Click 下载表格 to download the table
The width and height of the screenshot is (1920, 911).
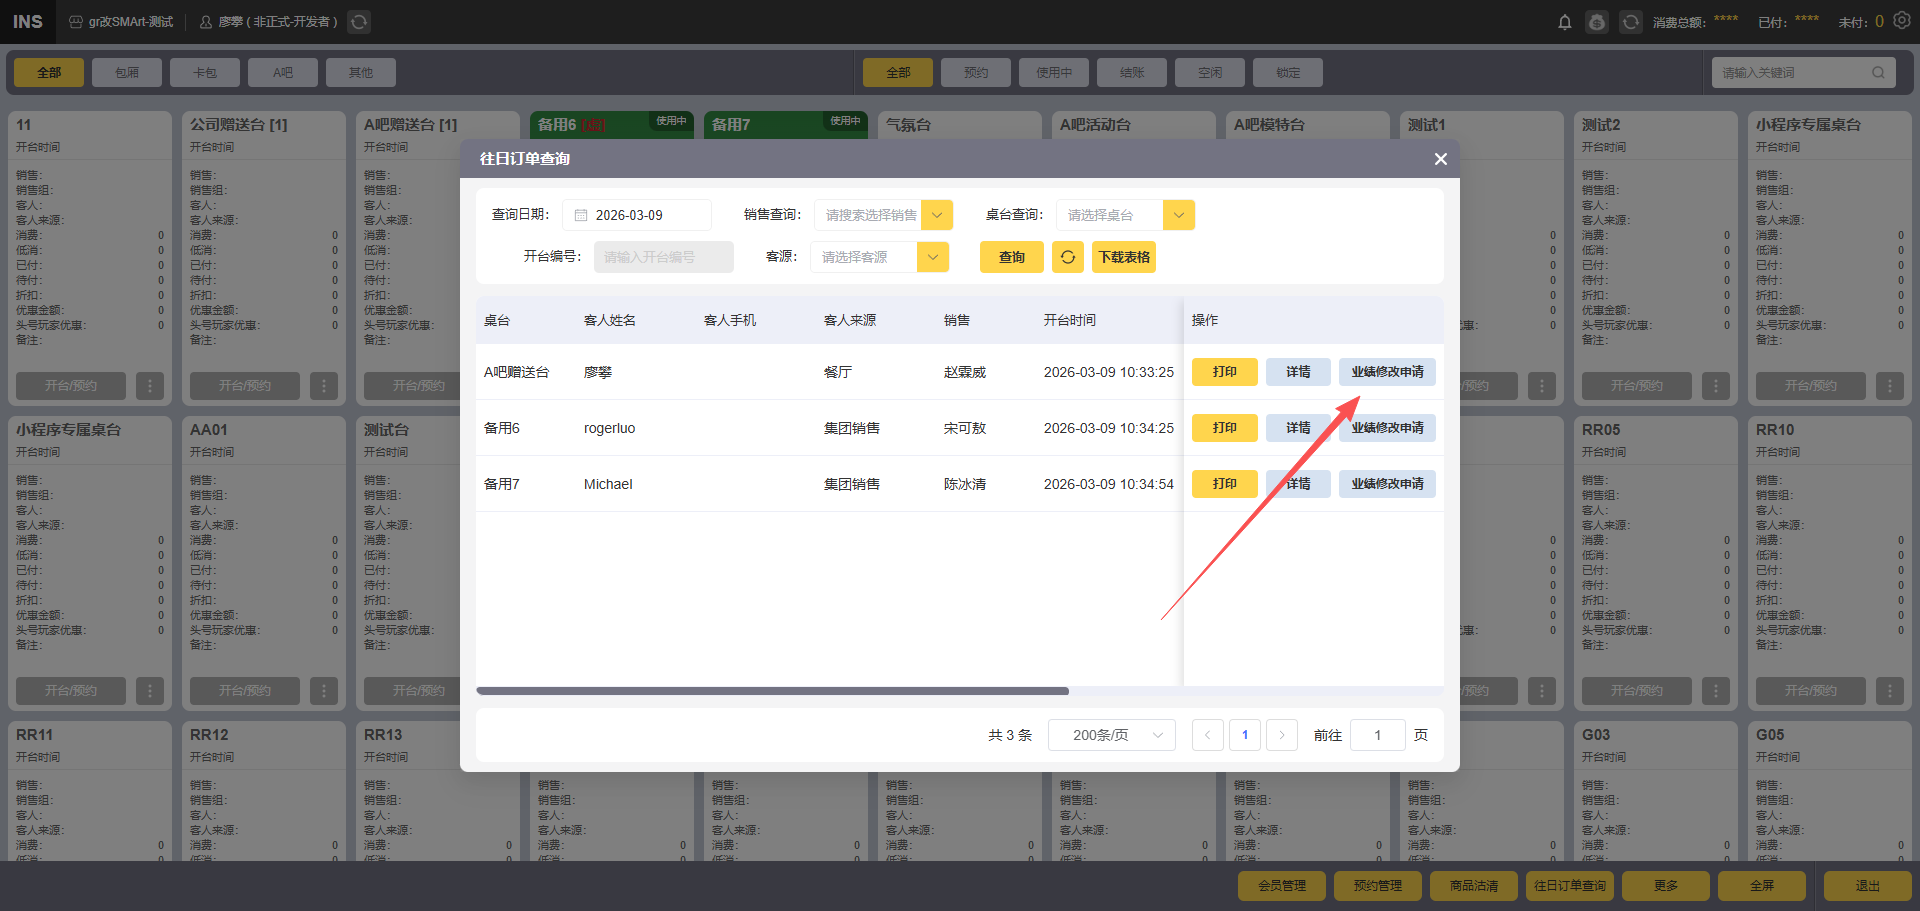(x=1124, y=257)
